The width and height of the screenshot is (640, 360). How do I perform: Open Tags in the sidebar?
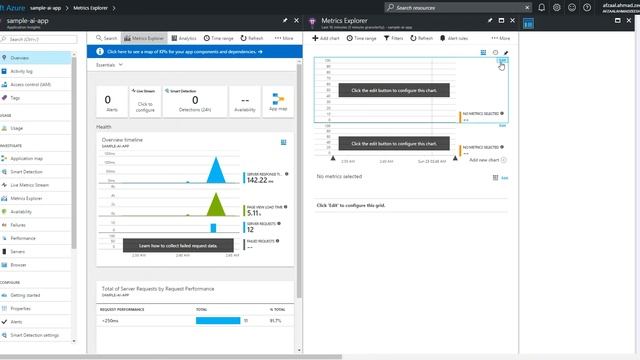pyautogui.click(x=36, y=98)
